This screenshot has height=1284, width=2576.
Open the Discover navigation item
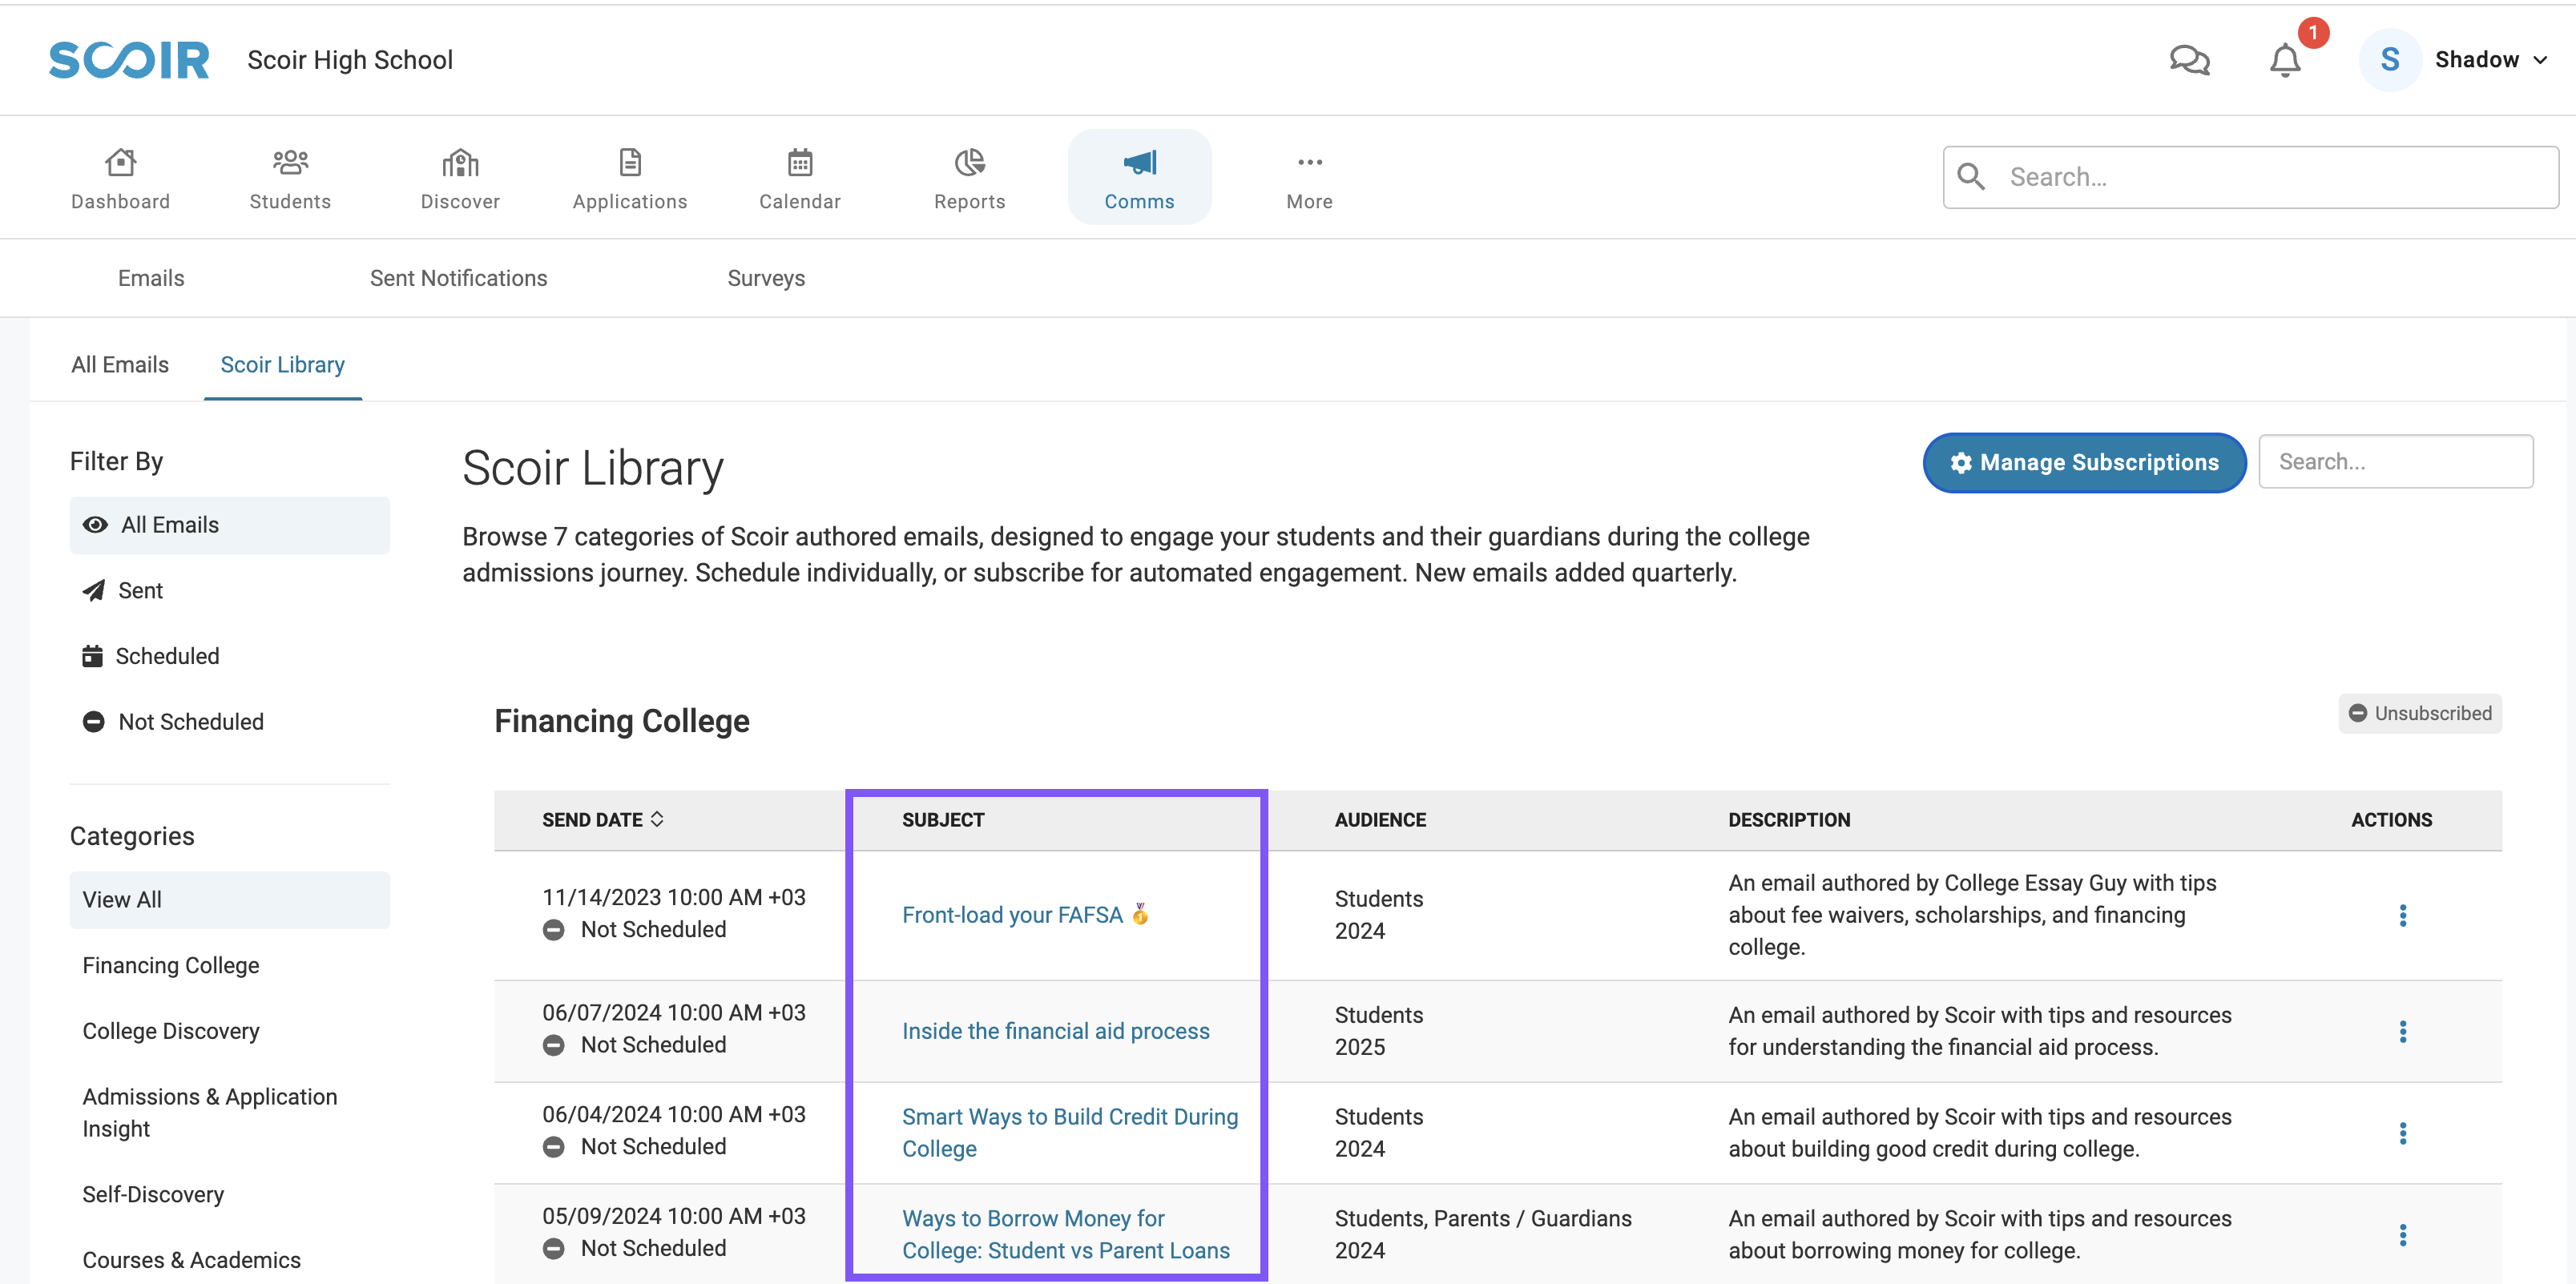click(x=460, y=178)
